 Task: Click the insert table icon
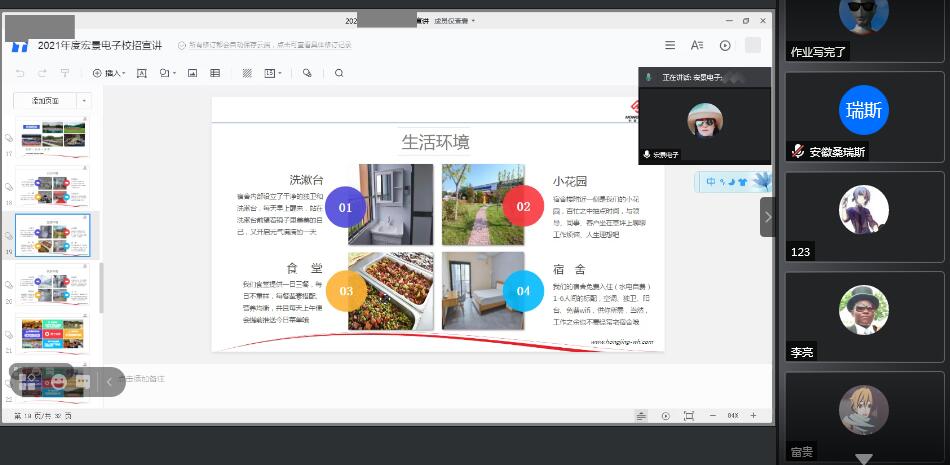point(215,73)
